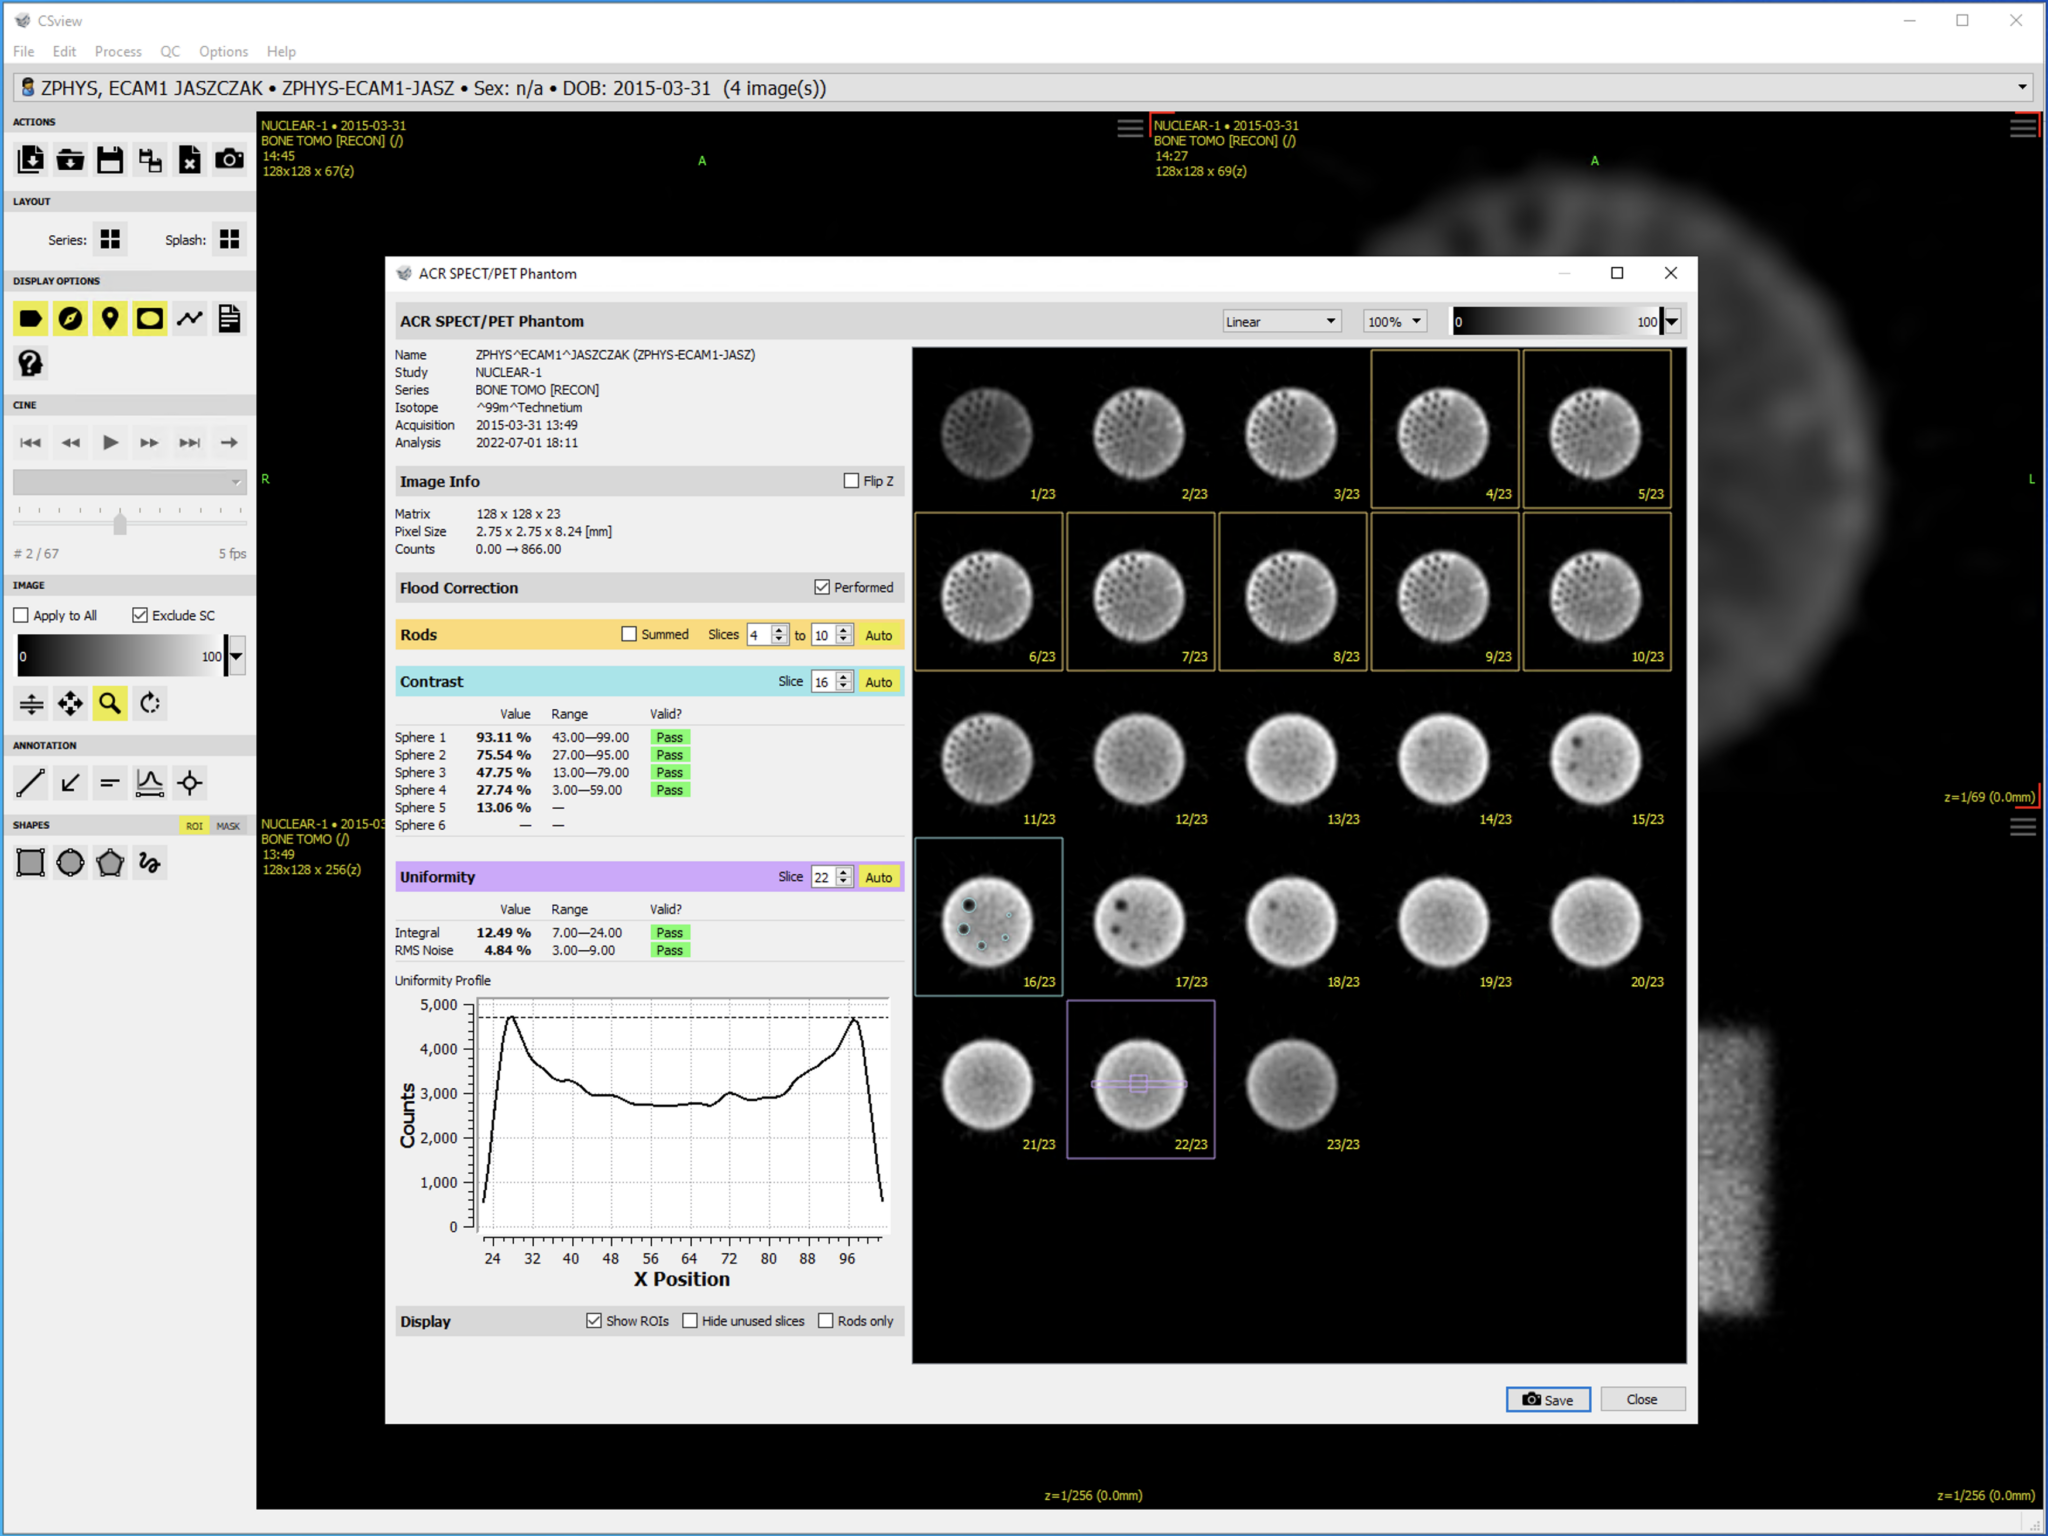2048x1536 pixels.
Task: Take a screenshot with the camera icon
Action: [x=229, y=159]
